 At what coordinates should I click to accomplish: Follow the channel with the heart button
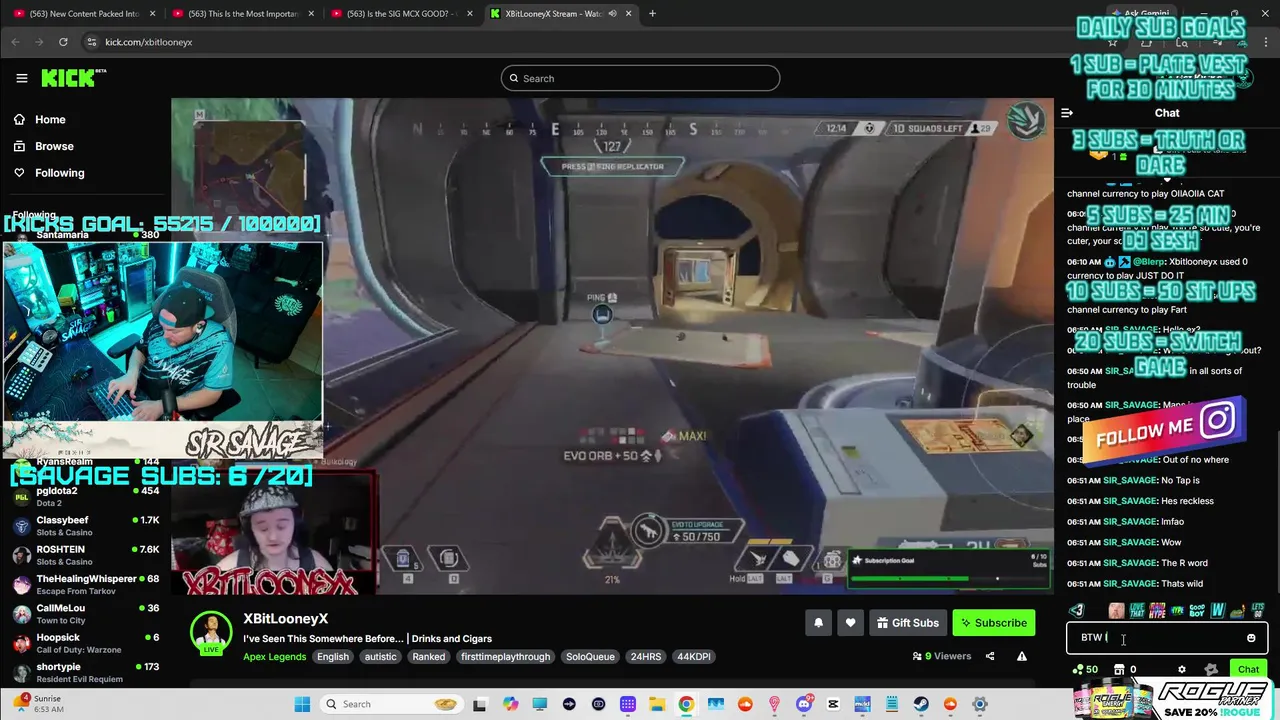(x=850, y=623)
